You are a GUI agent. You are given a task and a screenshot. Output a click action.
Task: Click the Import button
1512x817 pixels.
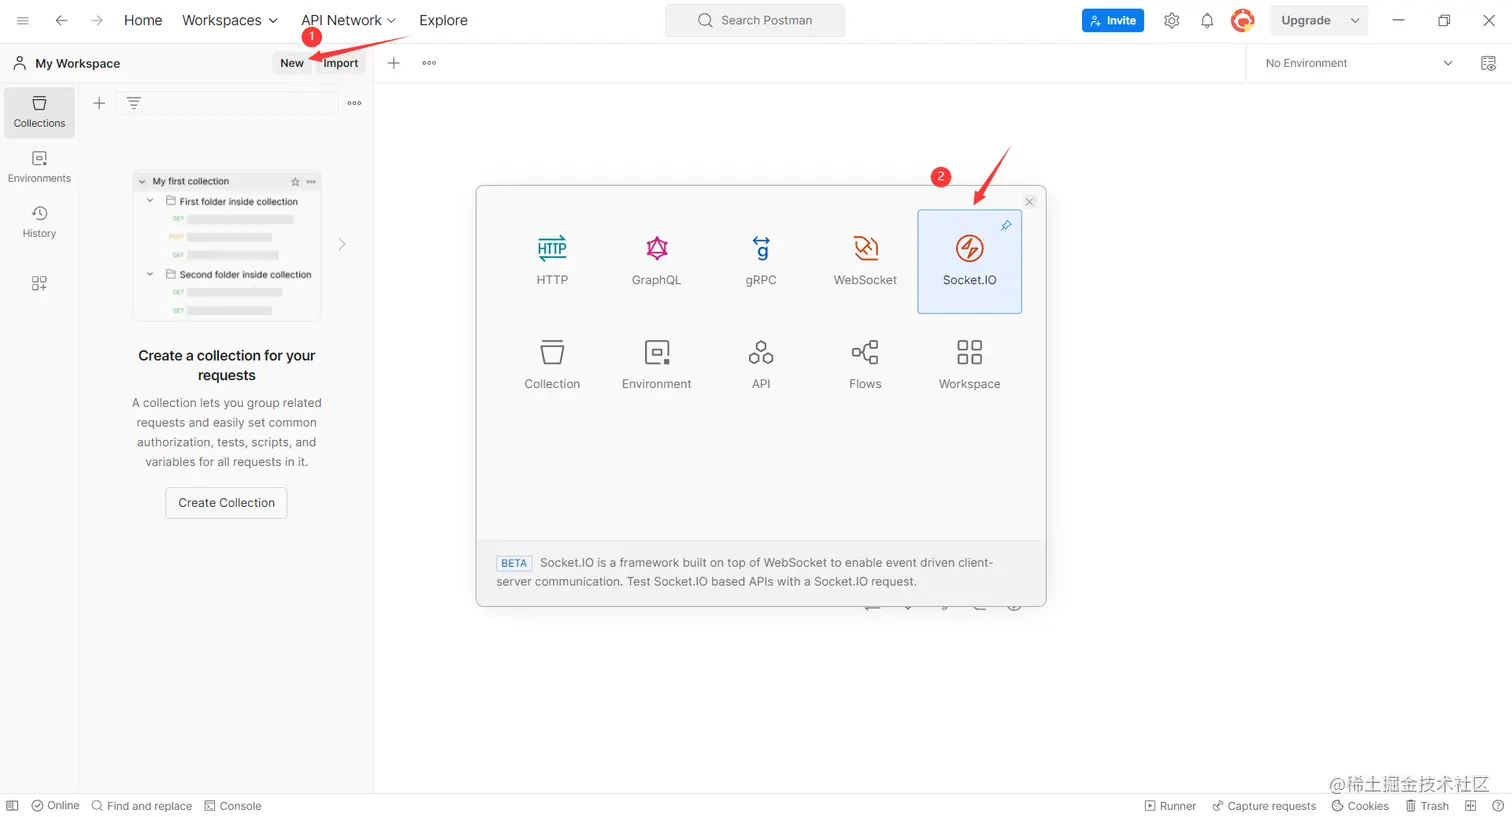click(340, 63)
